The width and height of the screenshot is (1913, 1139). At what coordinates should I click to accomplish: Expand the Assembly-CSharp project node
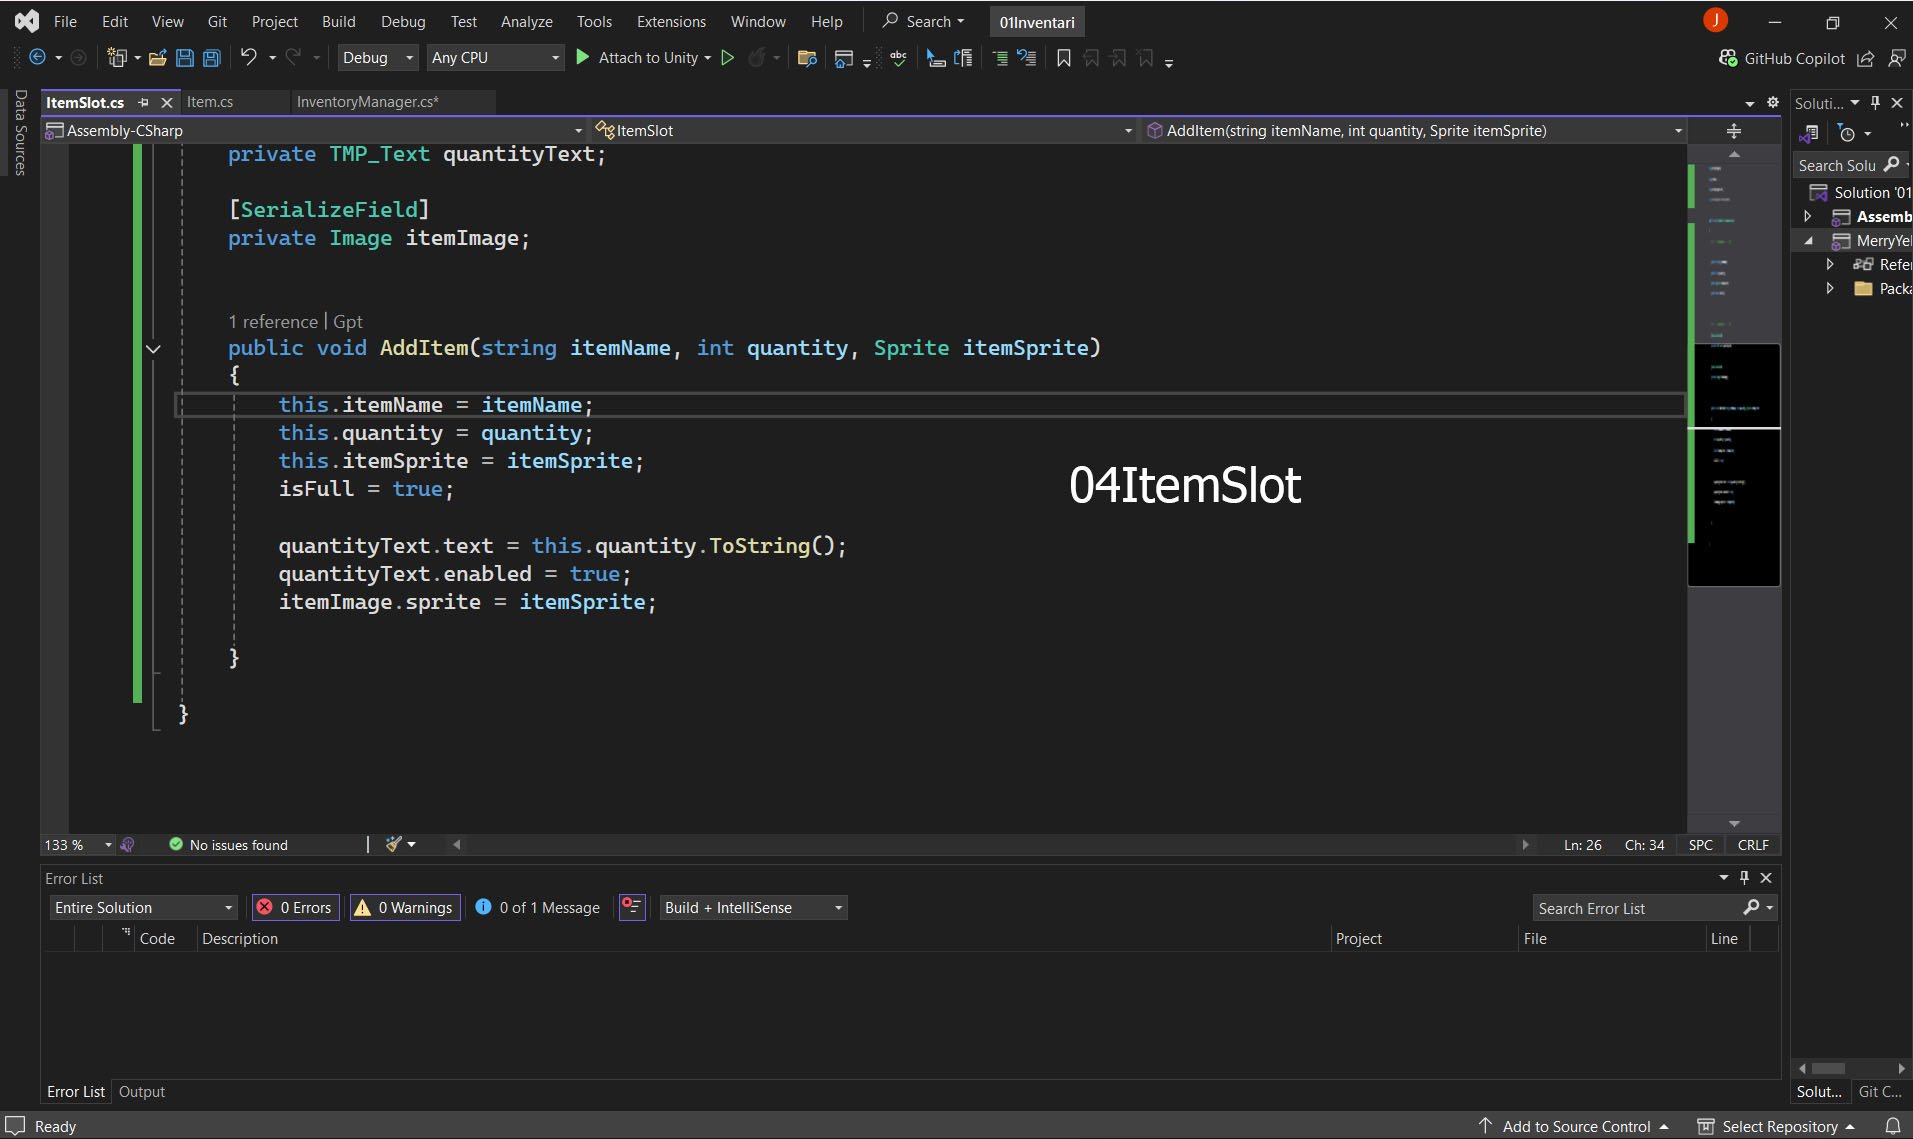1807,216
